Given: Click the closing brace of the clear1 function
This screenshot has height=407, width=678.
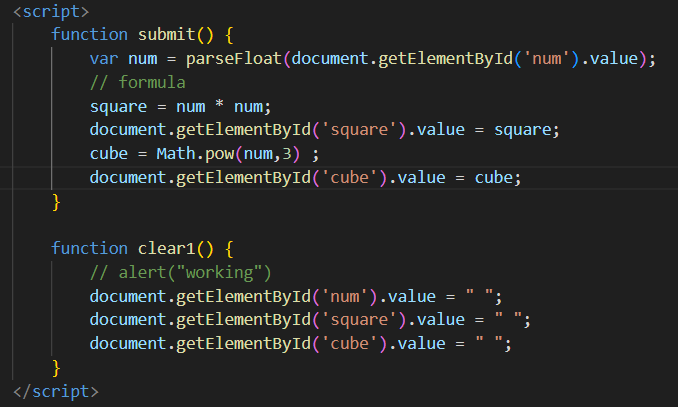Looking at the screenshot, I should (x=56, y=368).
